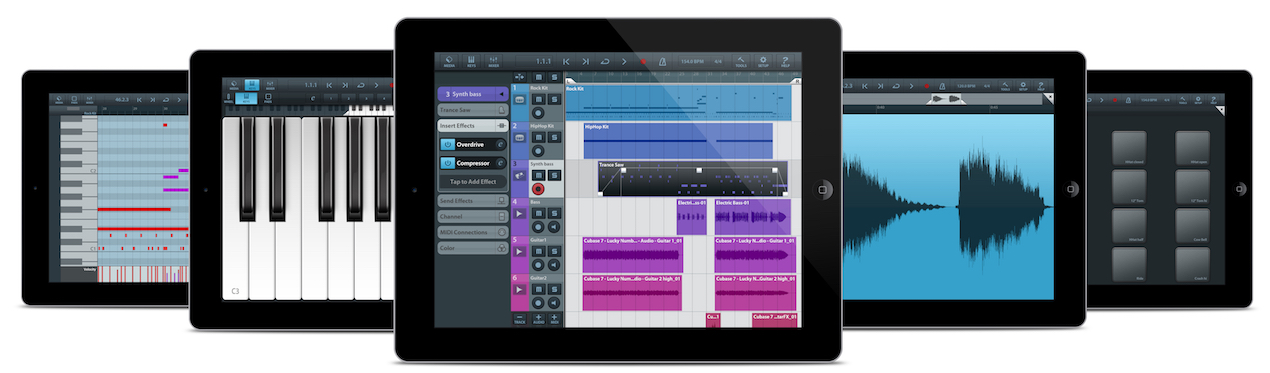
Task: Solo the Rock Kit track
Action: (x=554, y=99)
